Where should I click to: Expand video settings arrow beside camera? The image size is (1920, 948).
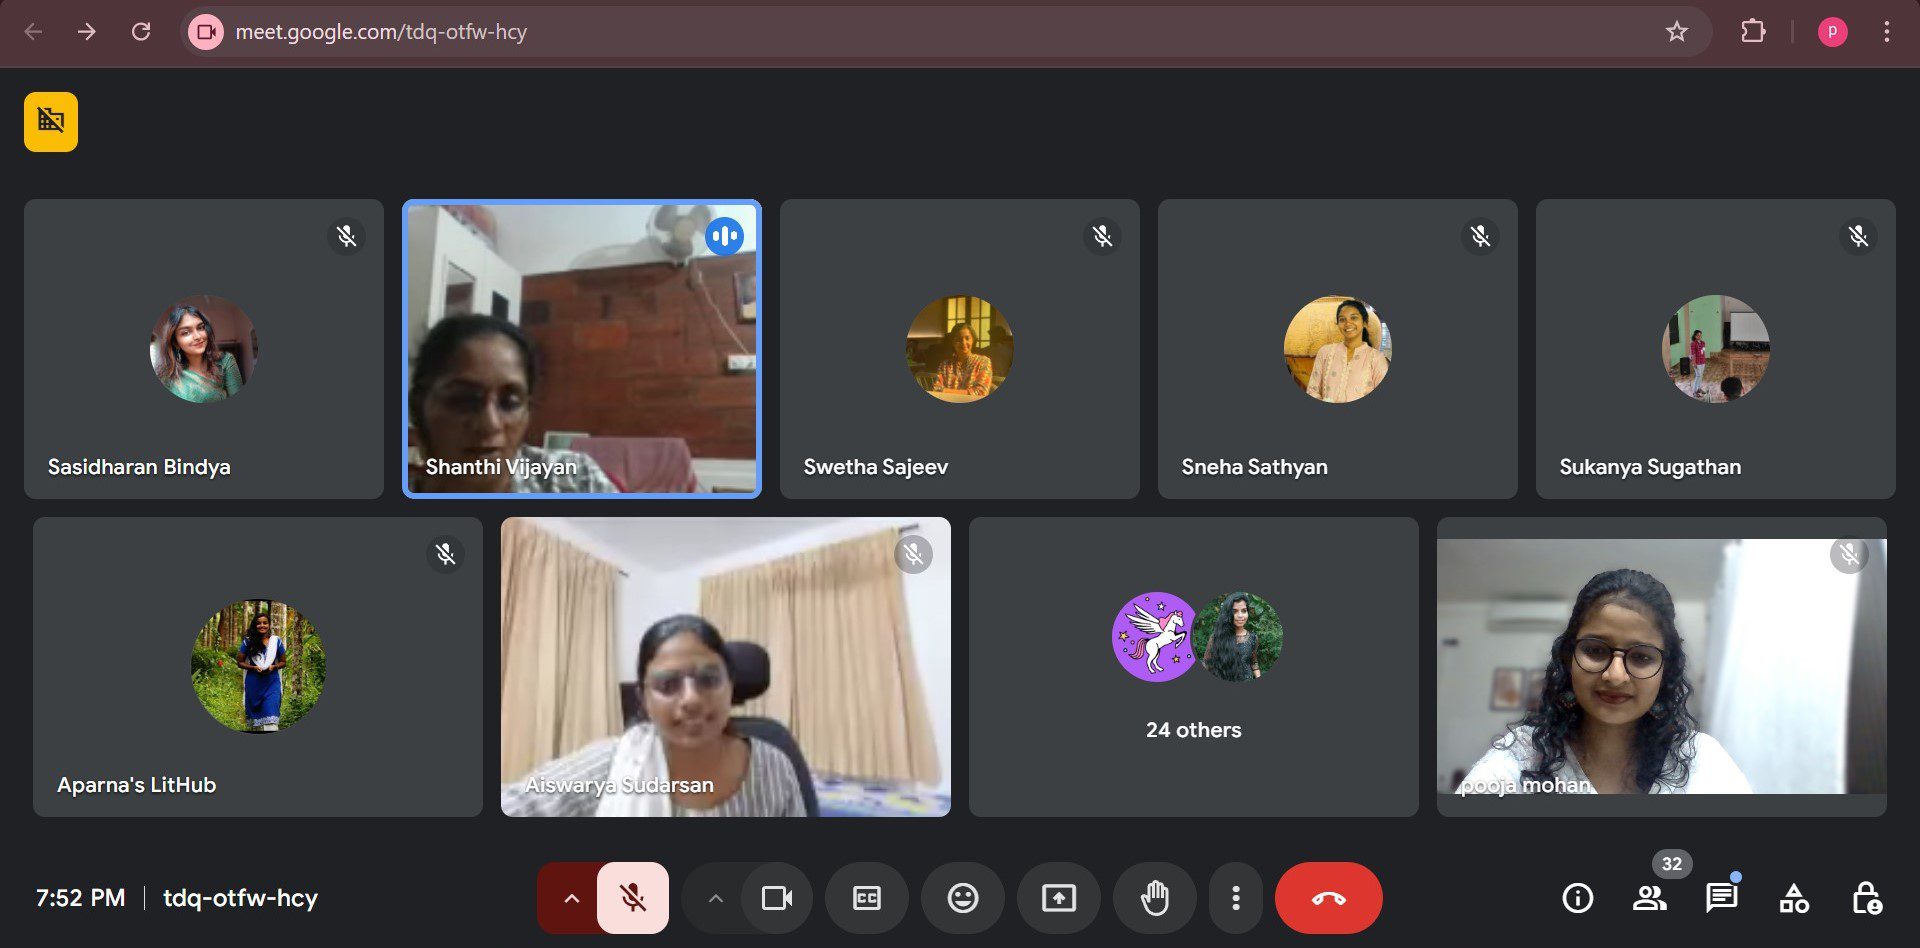(715, 898)
